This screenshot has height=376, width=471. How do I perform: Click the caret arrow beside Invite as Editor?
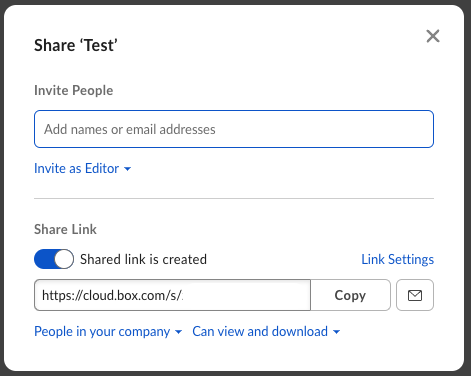coord(127,169)
